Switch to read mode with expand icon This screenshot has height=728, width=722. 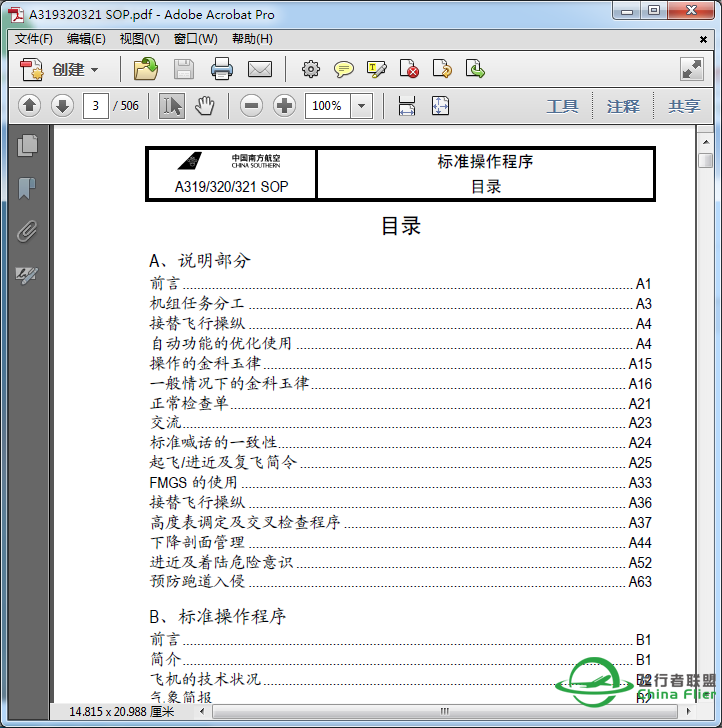pos(692,69)
